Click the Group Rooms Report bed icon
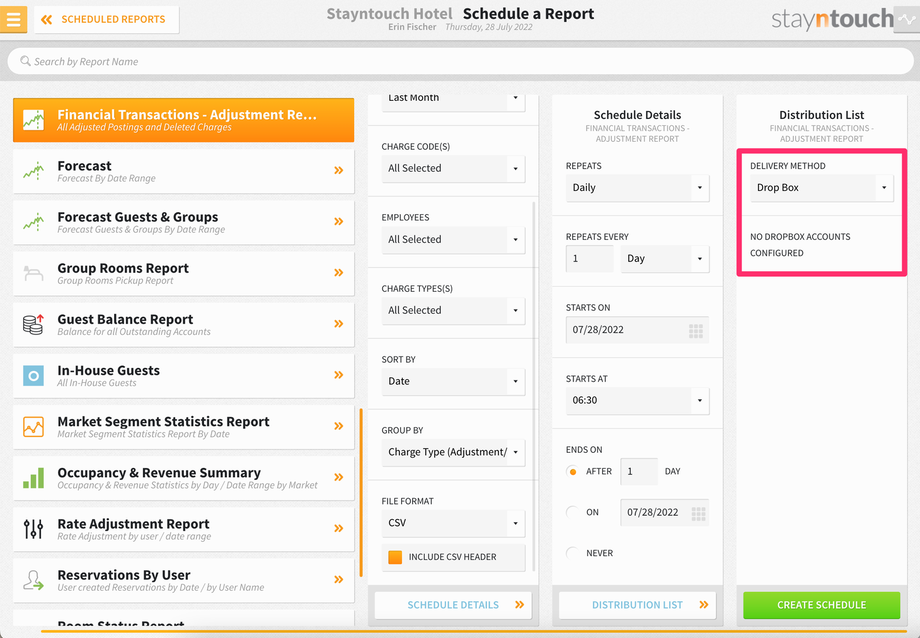This screenshot has height=638, width=920. click(x=33, y=273)
